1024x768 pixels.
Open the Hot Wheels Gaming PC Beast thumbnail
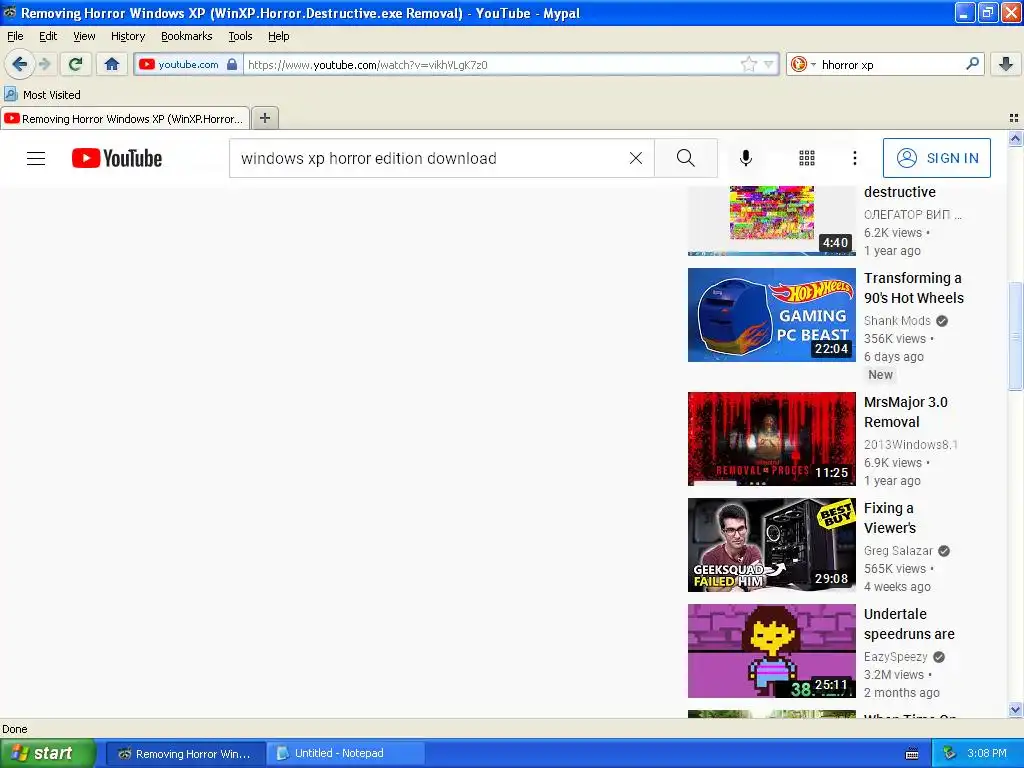(x=771, y=315)
